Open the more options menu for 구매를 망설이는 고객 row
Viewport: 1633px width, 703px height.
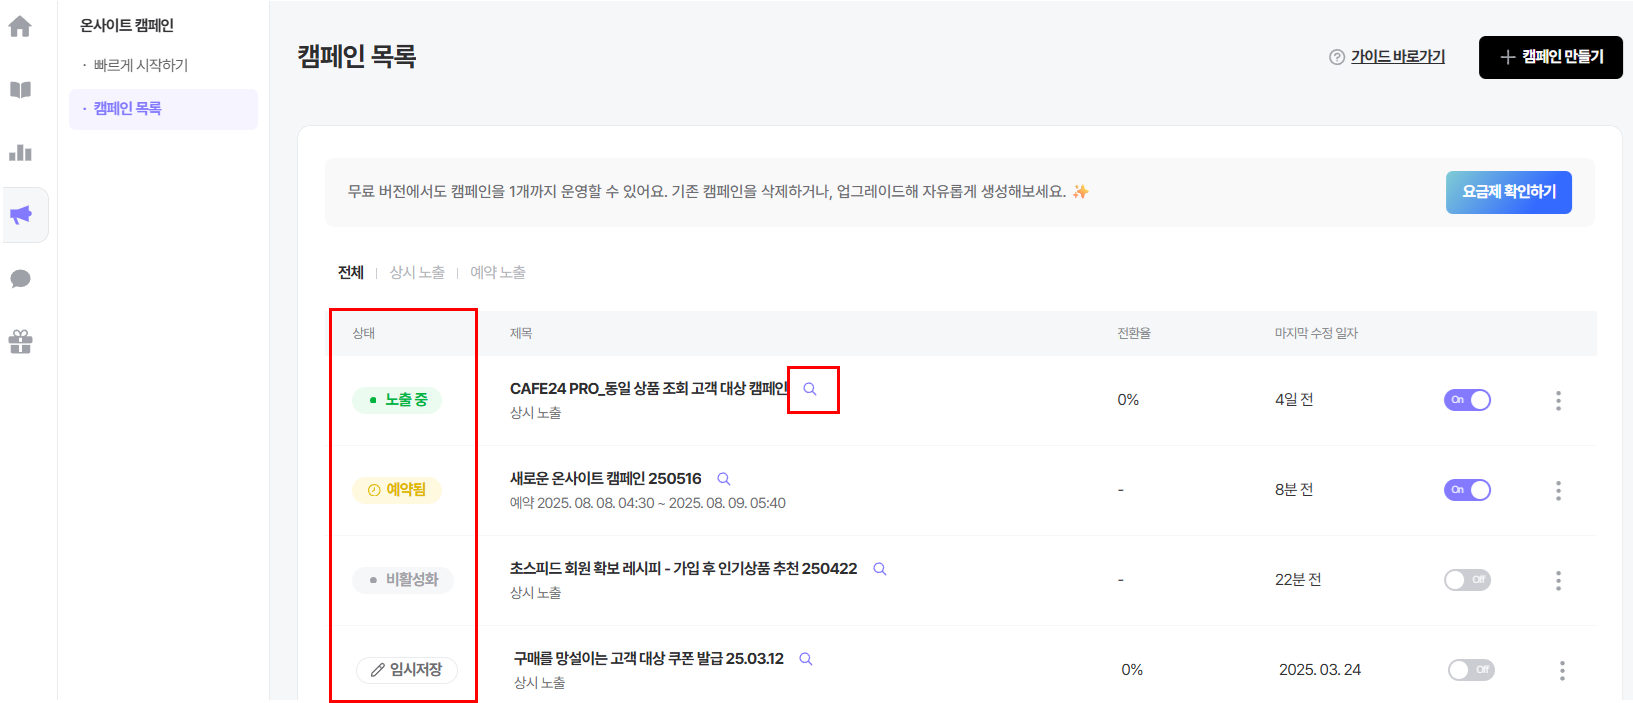pos(1562,670)
